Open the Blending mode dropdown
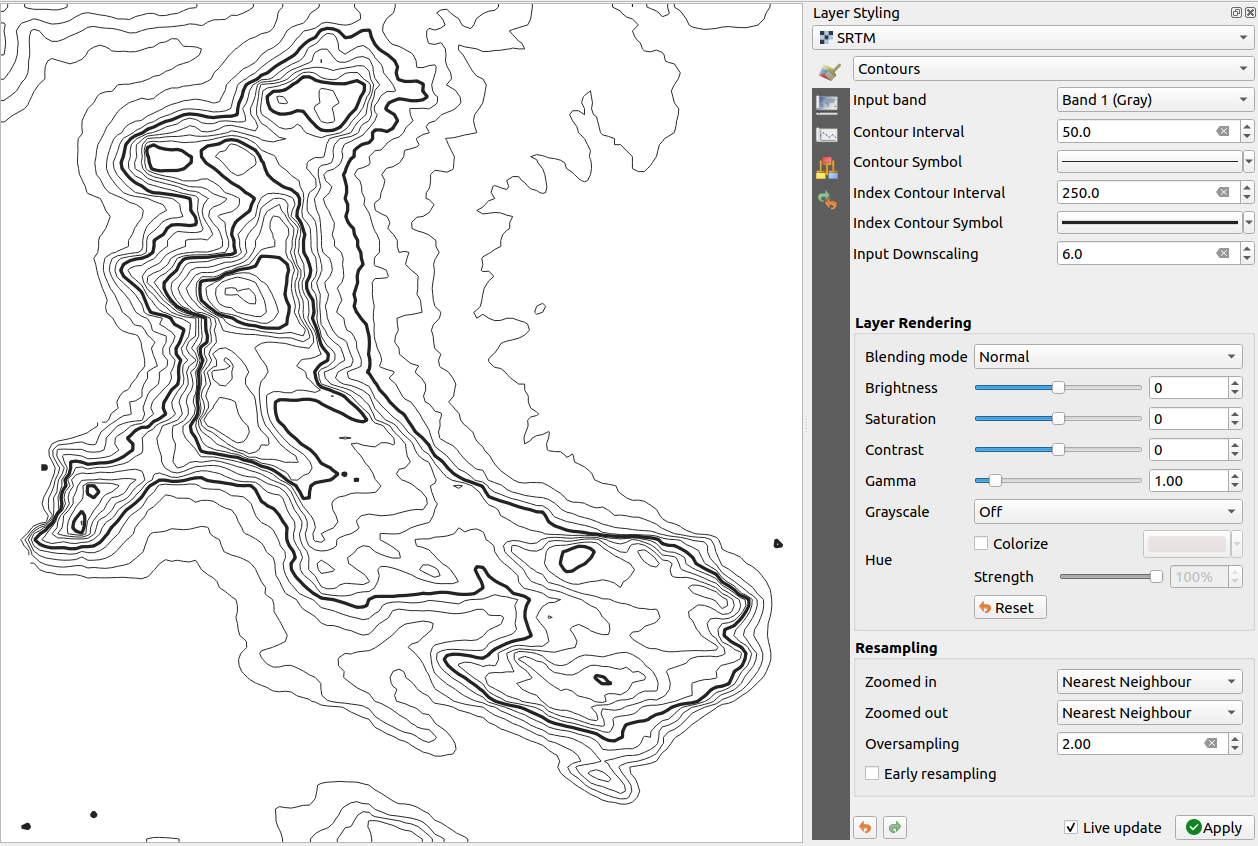The image size is (1258, 846). [1107, 356]
